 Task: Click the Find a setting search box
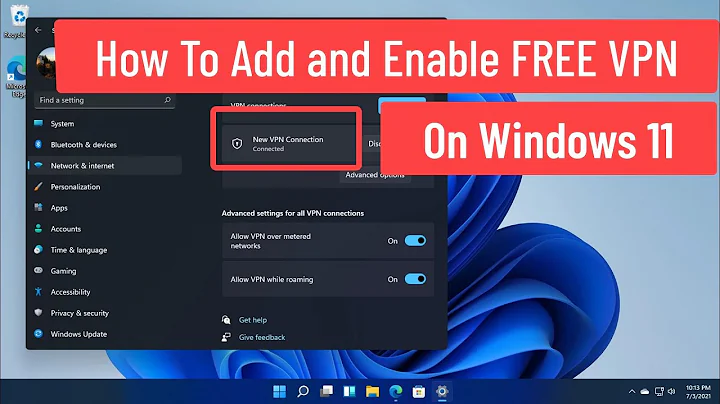(105, 100)
